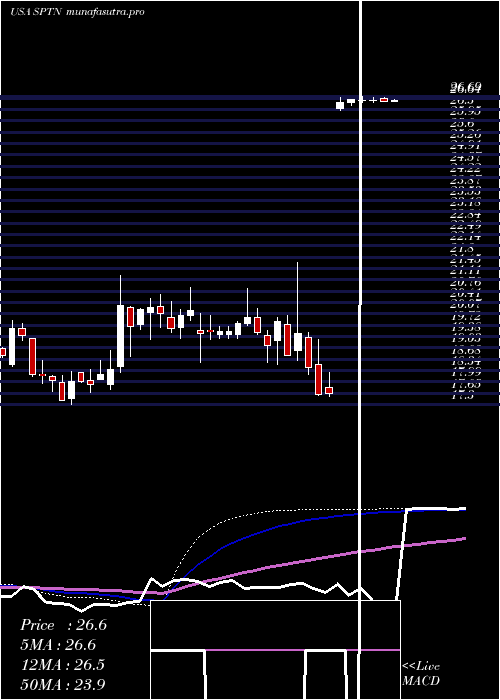Click the 'Price : 26.6' readout
The width and height of the screenshot is (500, 700).
[63, 625]
